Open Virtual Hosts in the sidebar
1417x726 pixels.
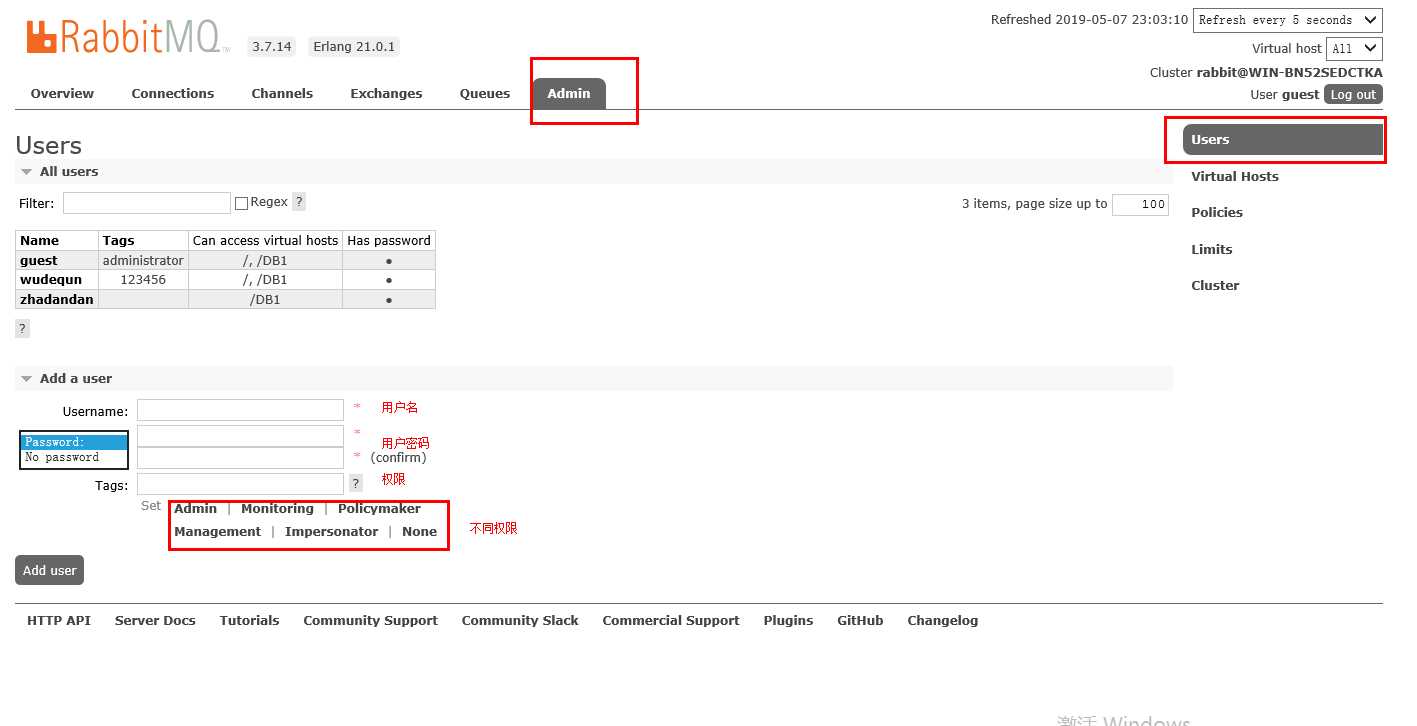click(x=1235, y=177)
